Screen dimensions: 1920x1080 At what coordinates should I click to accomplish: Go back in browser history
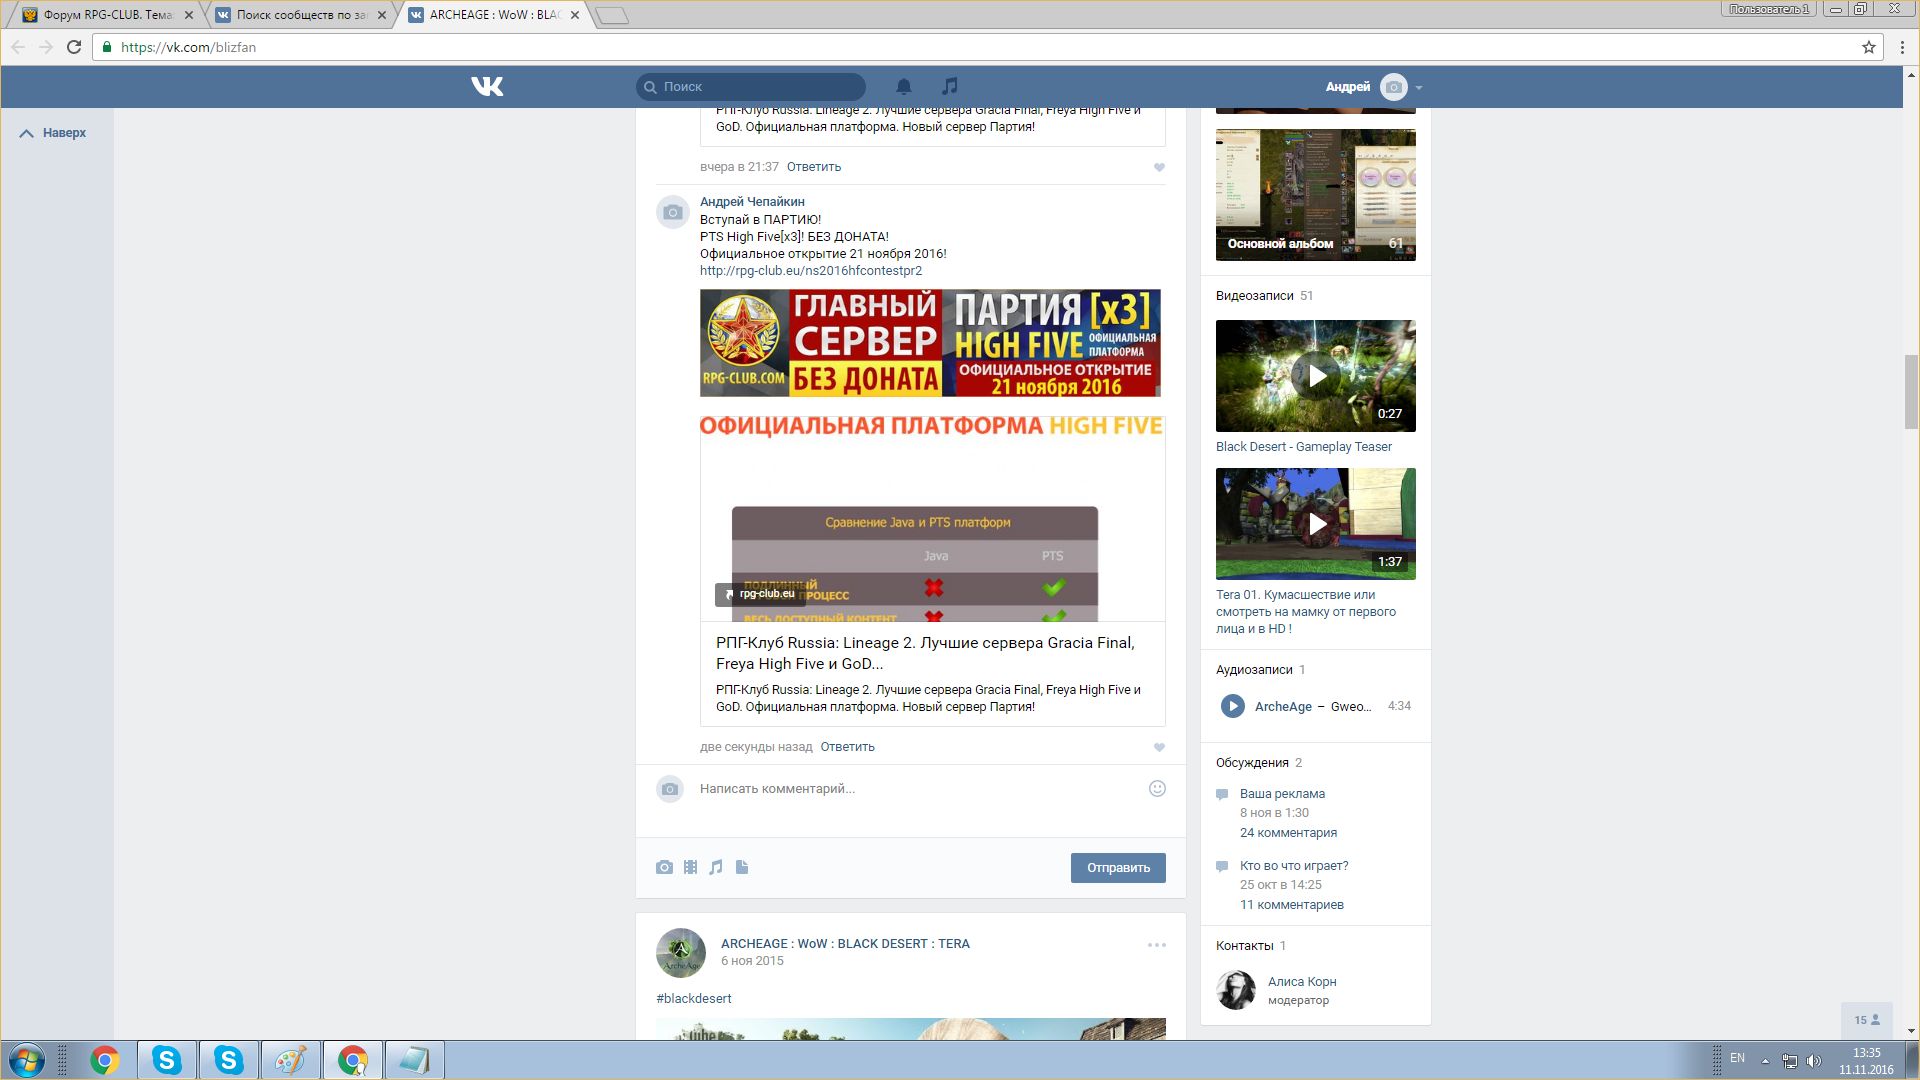(x=18, y=47)
